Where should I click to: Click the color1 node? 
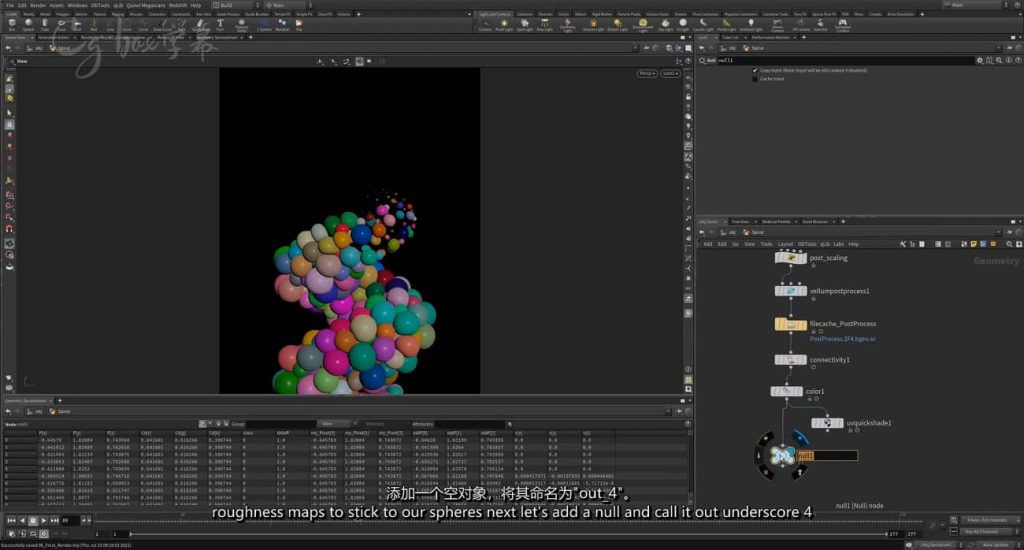tap(786, 391)
